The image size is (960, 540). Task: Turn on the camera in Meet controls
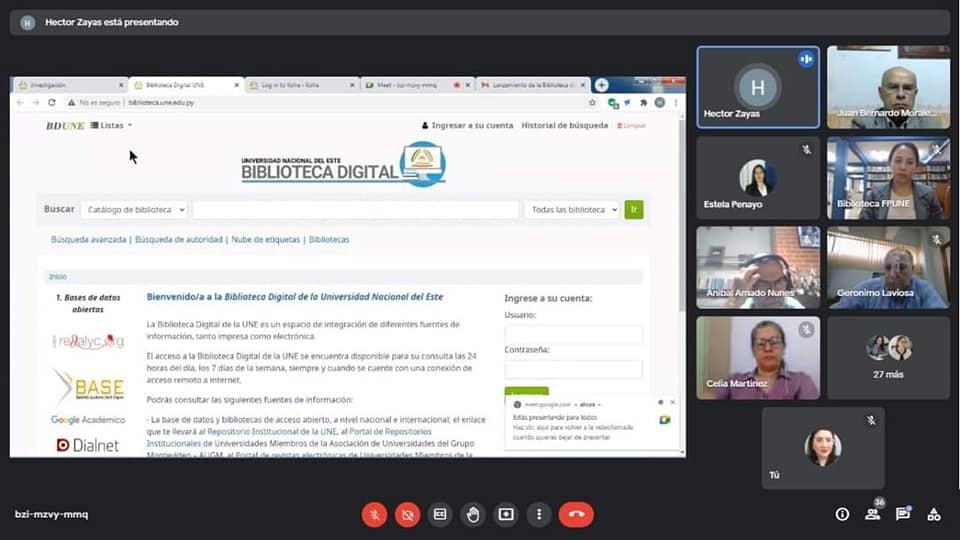(x=407, y=514)
